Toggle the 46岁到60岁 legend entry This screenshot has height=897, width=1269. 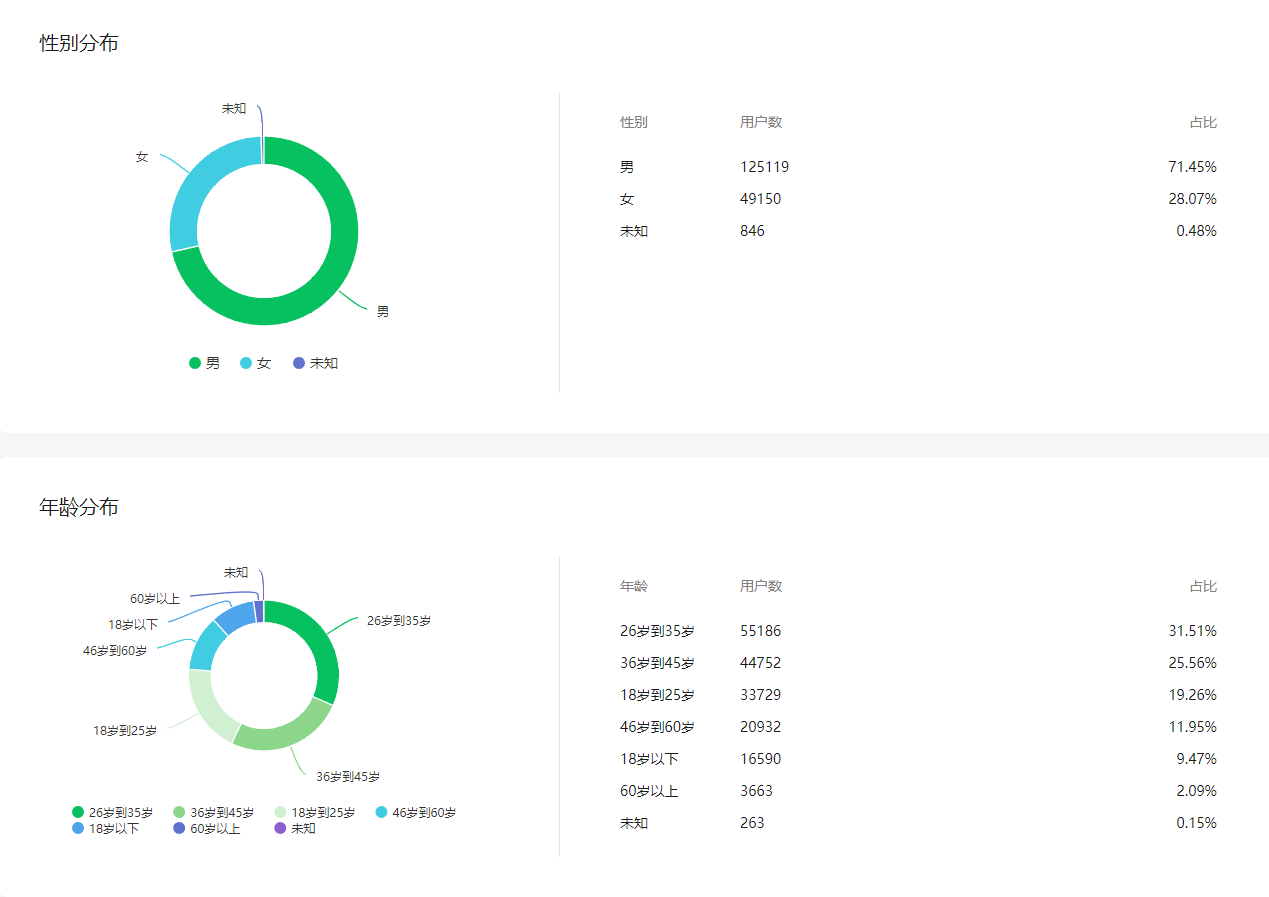tap(416, 813)
